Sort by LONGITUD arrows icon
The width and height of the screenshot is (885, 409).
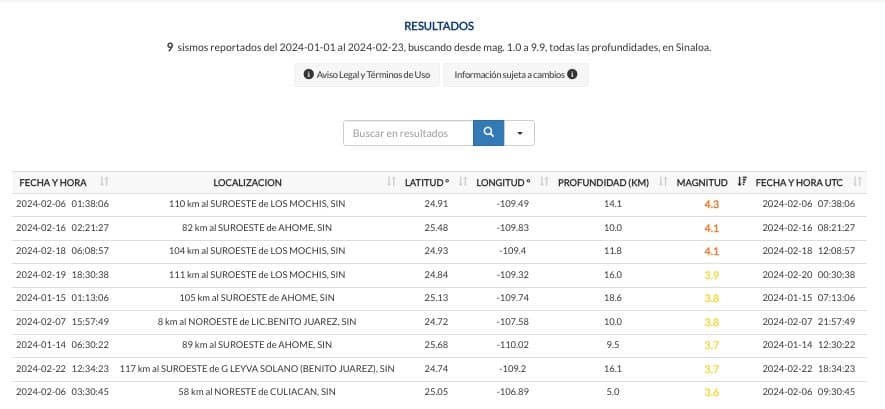point(544,182)
